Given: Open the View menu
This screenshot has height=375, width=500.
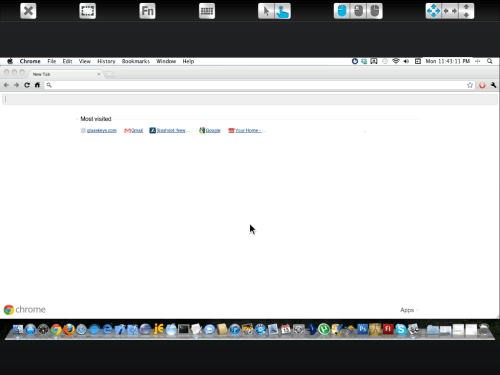Looking at the screenshot, I should tap(85, 61).
